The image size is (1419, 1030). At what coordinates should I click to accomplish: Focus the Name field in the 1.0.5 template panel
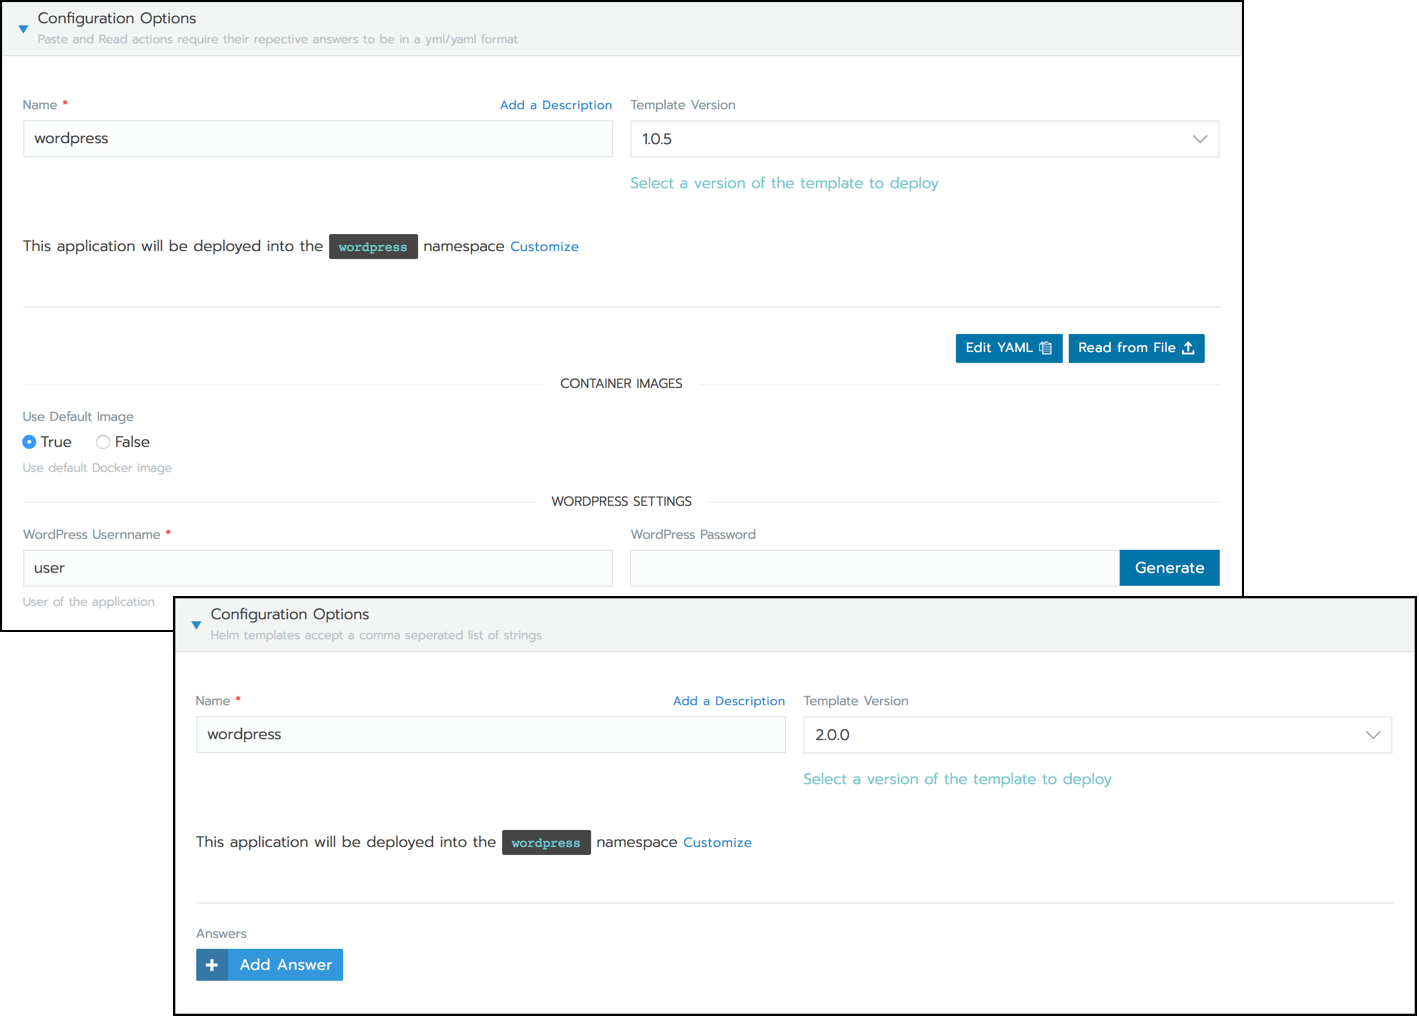click(x=318, y=139)
